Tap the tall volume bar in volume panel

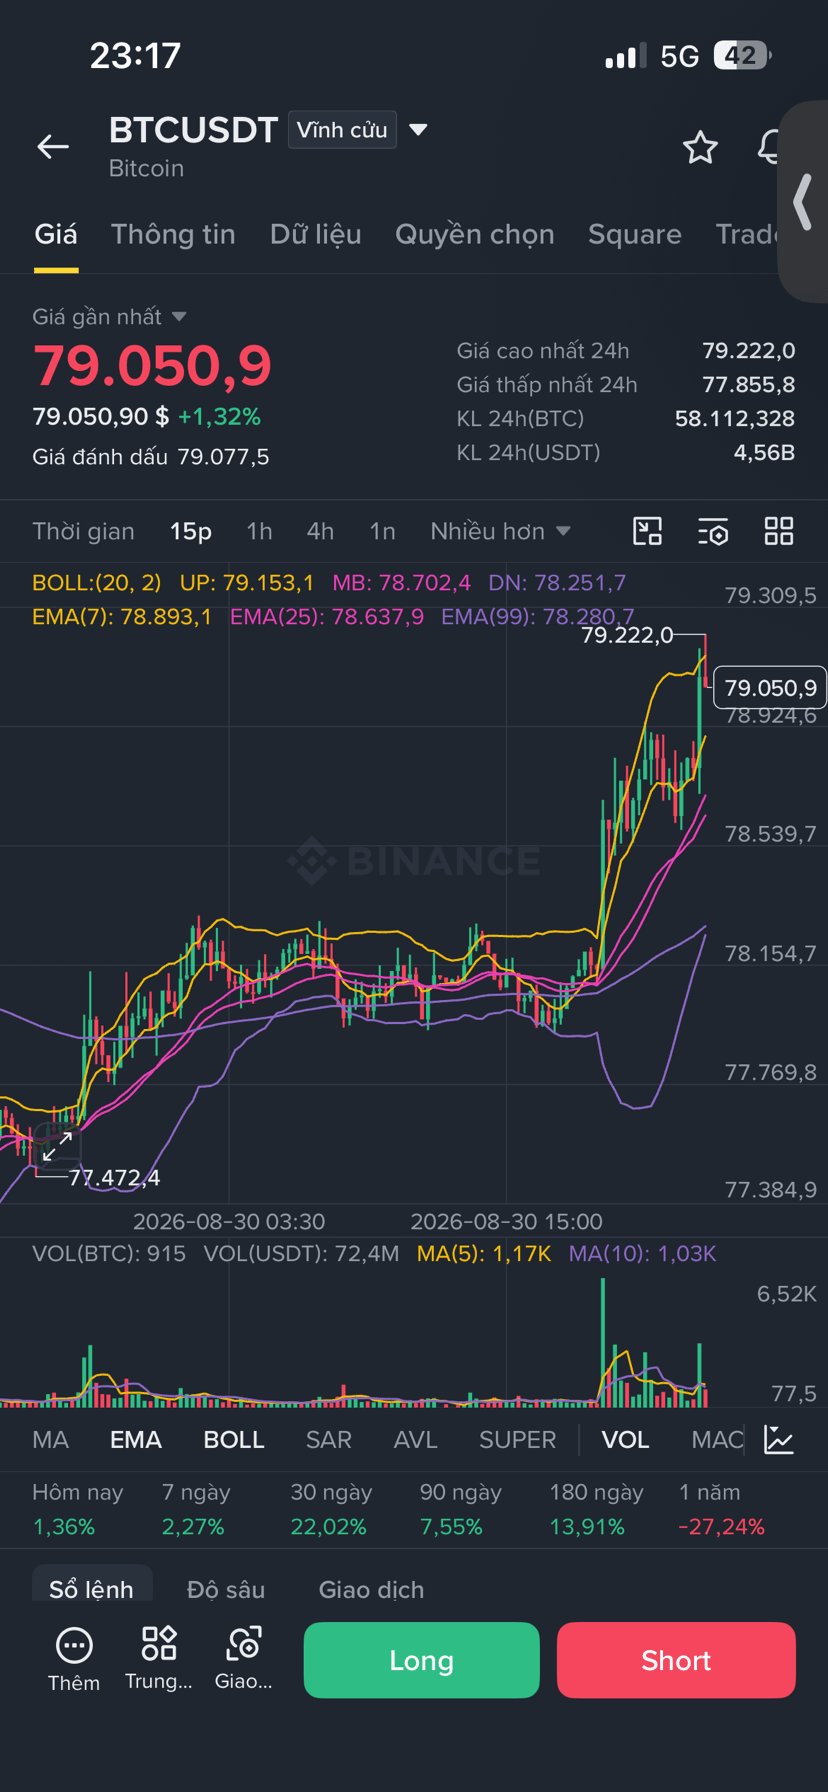click(603, 1342)
